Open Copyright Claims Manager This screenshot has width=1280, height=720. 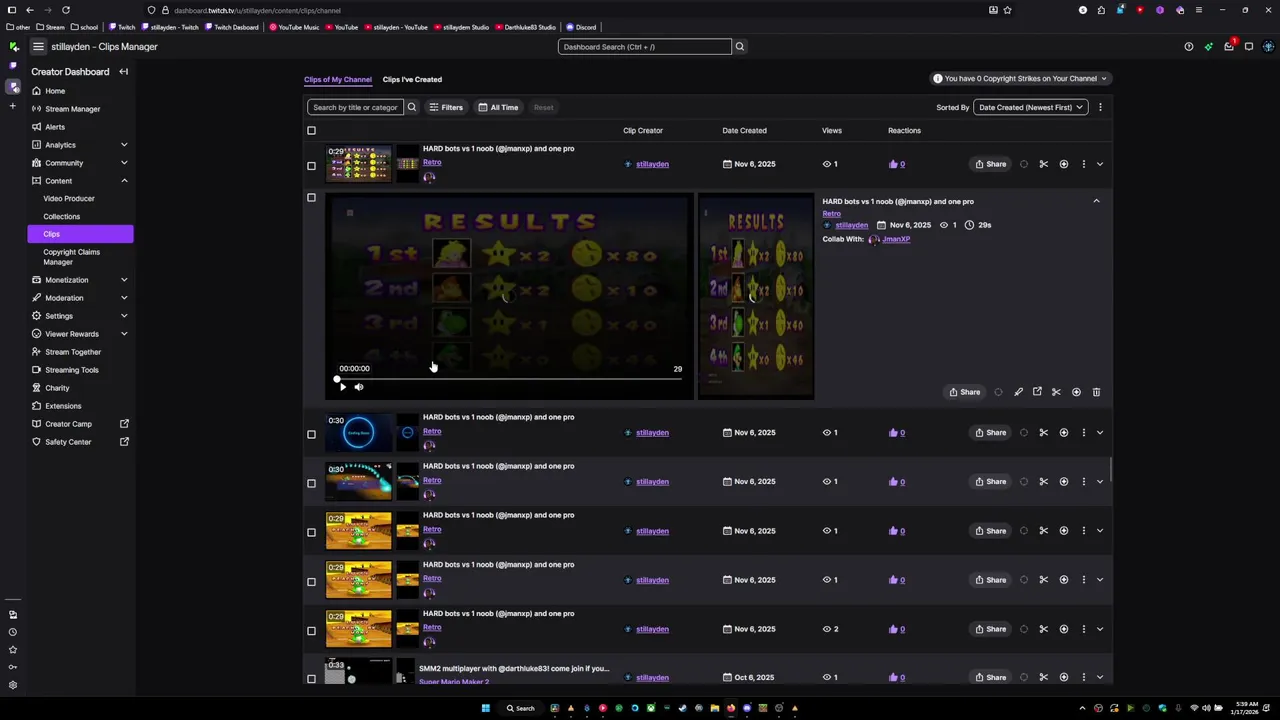pos(71,257)
